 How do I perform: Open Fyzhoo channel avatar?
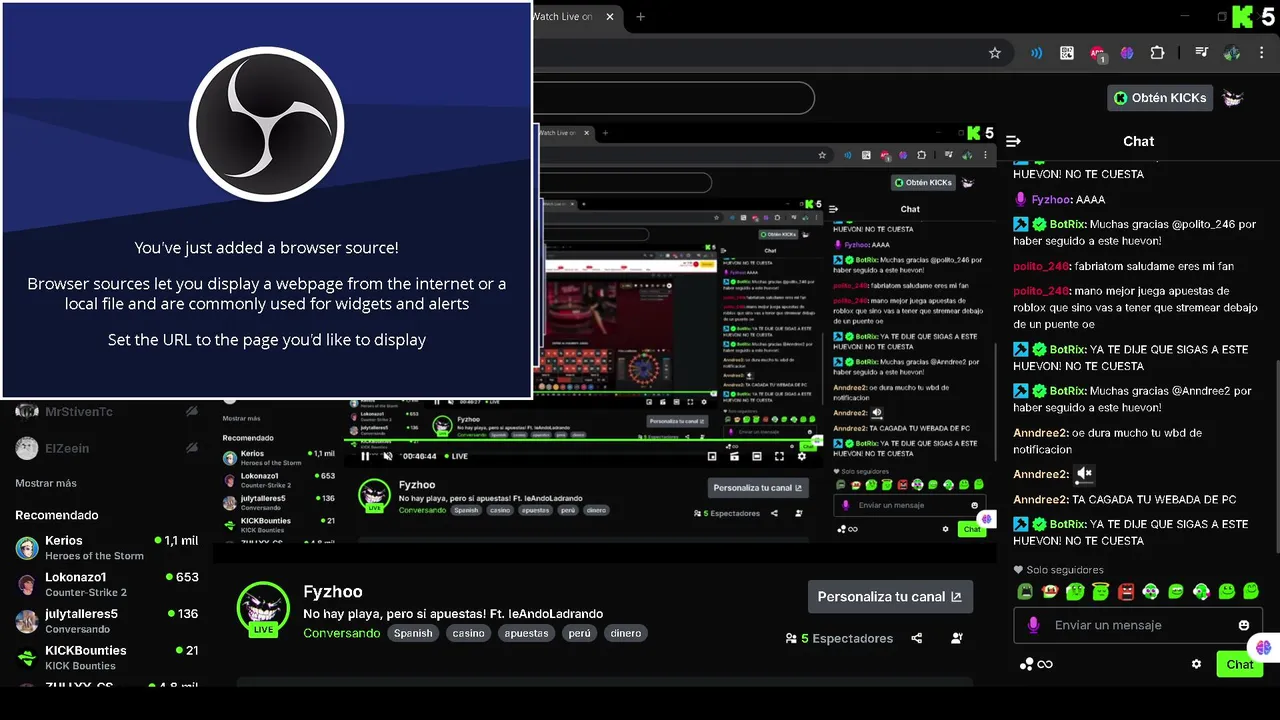point(263,608)
